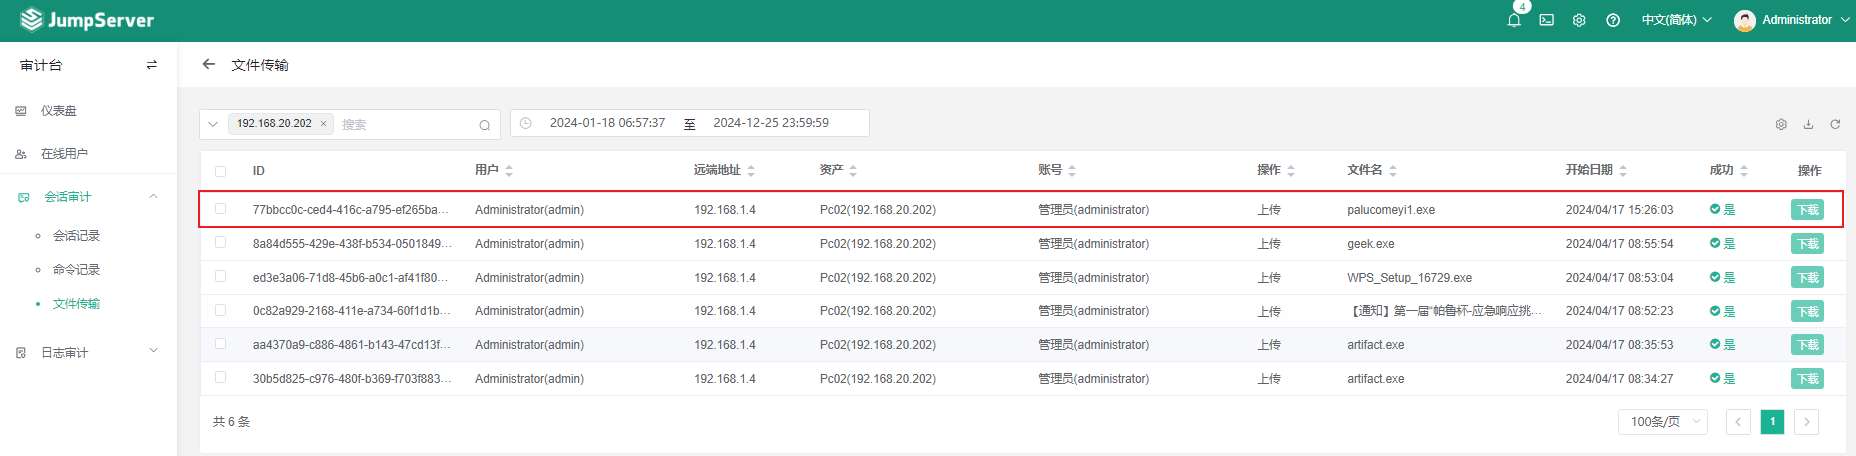Sort by 开始日期 column arrows

point(1623,171)
